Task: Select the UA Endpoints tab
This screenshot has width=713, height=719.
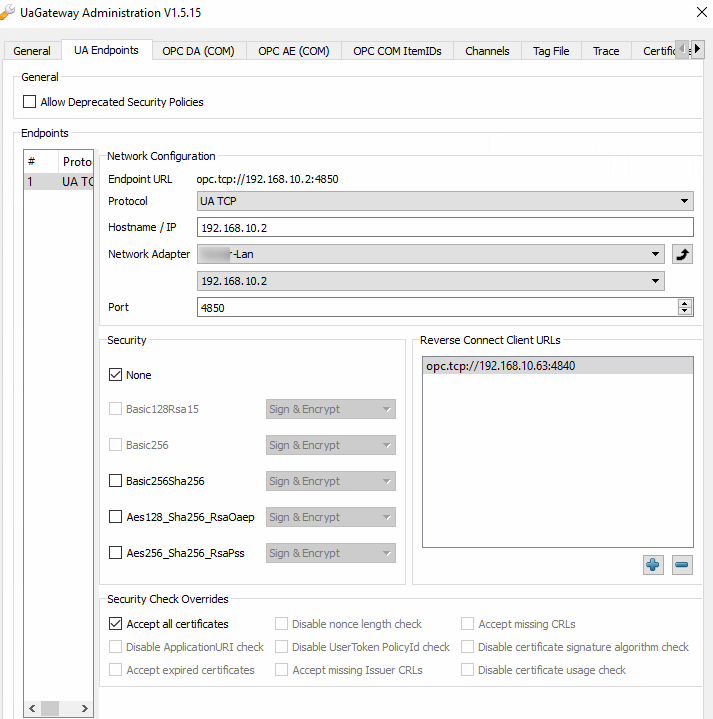Action: click(x=106, y=50)
